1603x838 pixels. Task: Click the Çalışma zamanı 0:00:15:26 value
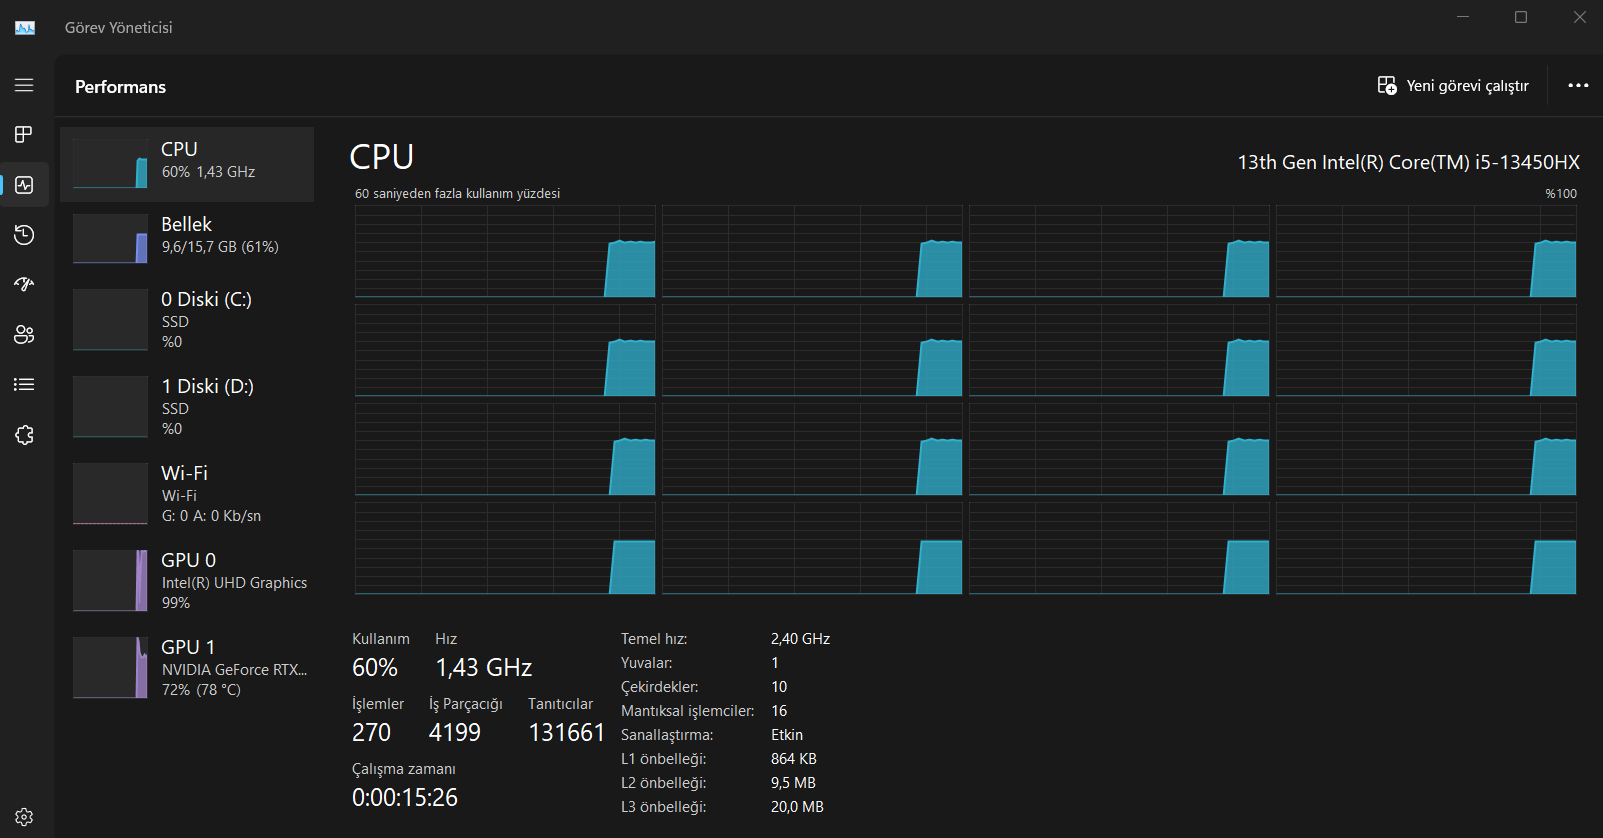point(405,798)
